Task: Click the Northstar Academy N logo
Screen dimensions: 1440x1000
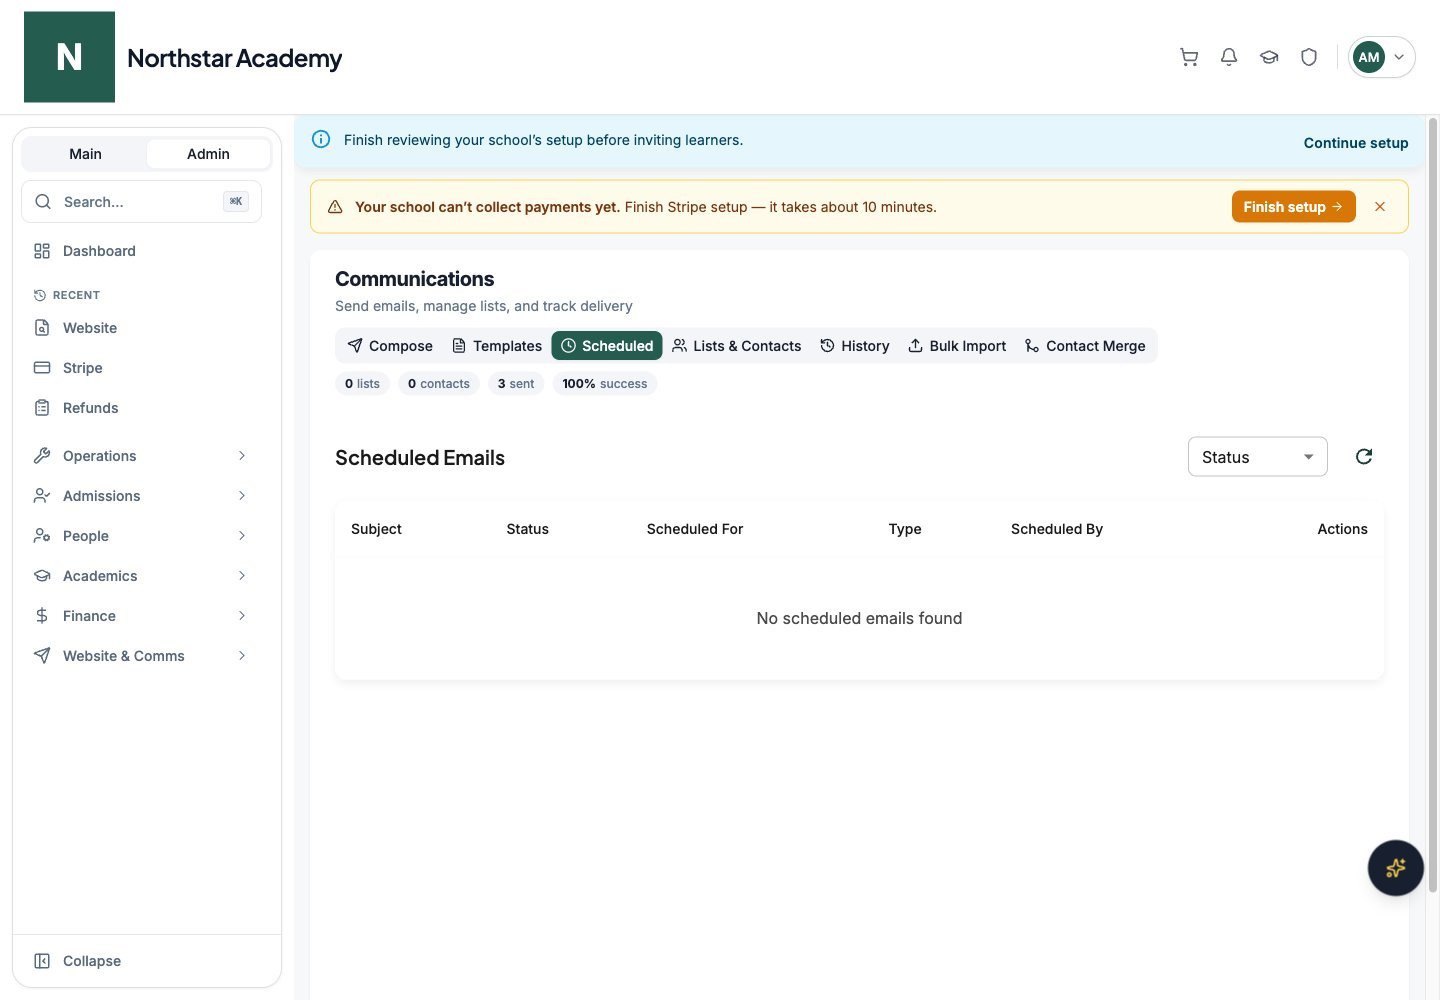Action: coord(69,57)
